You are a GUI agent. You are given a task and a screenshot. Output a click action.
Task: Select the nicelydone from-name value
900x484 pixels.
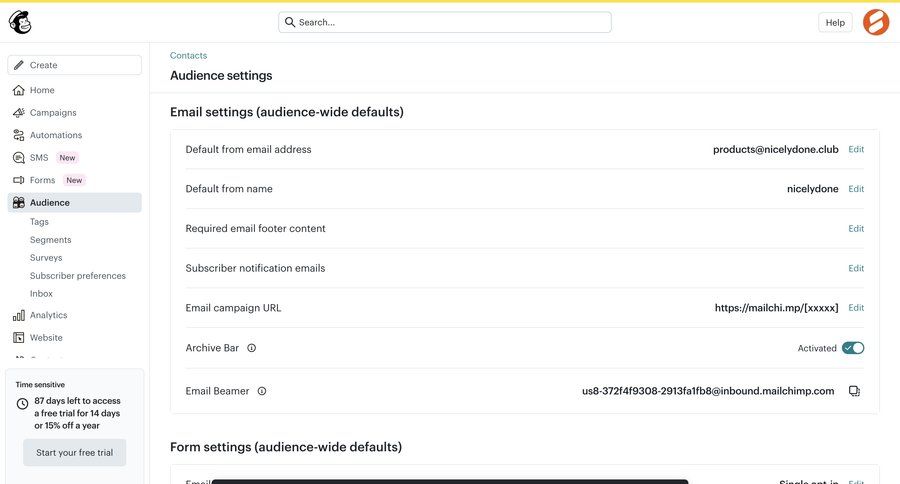pyautogui.click(x=812, y=189)
